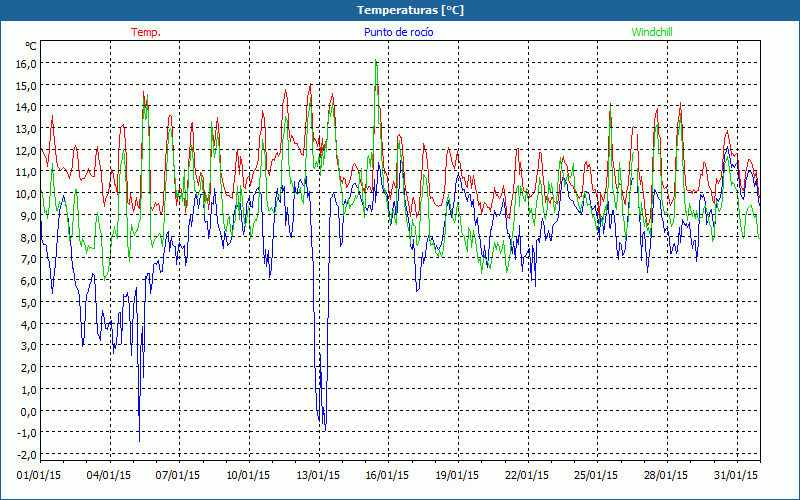Click the 13,0 y-axis value
This screenshot has height=500, width=800.
pyautogui.click(x=27, y=129)
